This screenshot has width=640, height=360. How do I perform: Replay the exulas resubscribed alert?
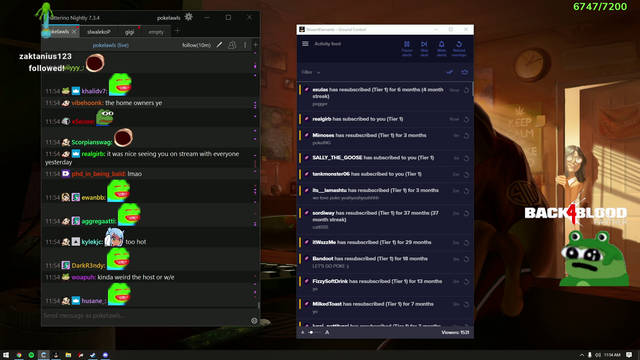[x=466, y=90]
